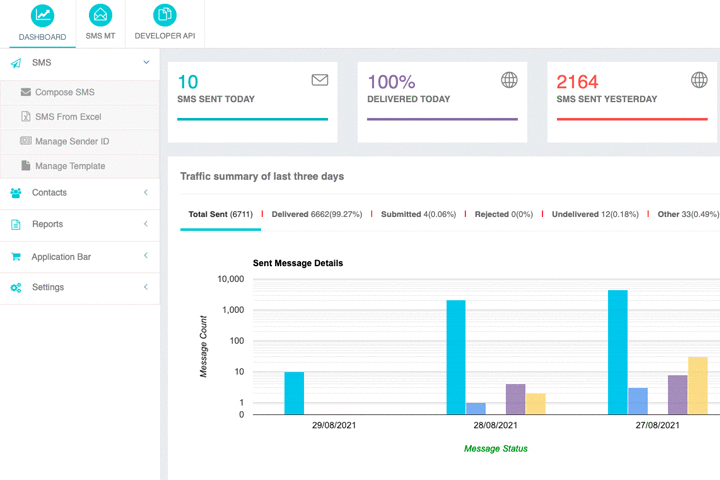Expand the Reports sidebar menu
This screenshot has height=480, width=720.
point(146,224)
